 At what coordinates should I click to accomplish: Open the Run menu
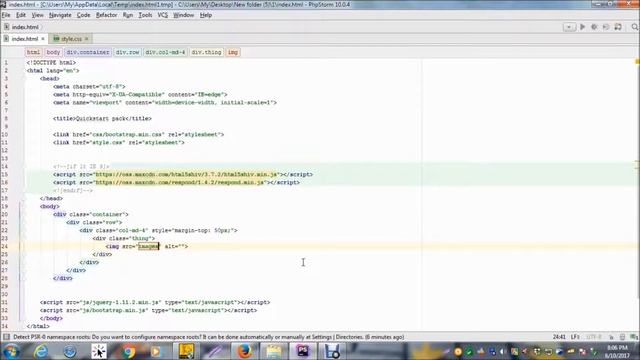tap(128, 15)
